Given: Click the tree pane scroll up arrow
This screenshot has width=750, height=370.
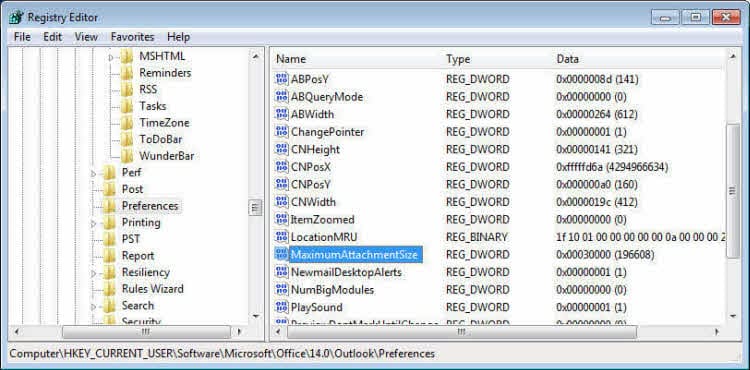Looking at the screenshot, I should pyautogui.click(x=255, y=57).
